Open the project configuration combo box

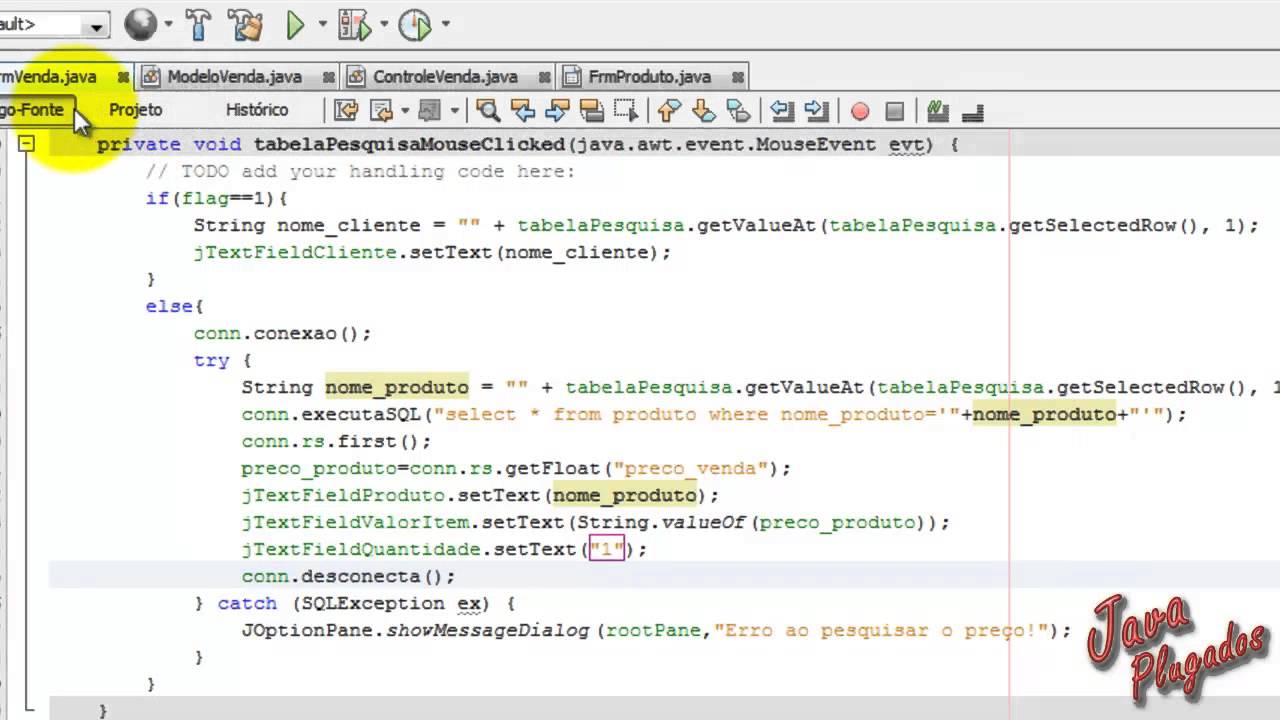pos(54,24)
